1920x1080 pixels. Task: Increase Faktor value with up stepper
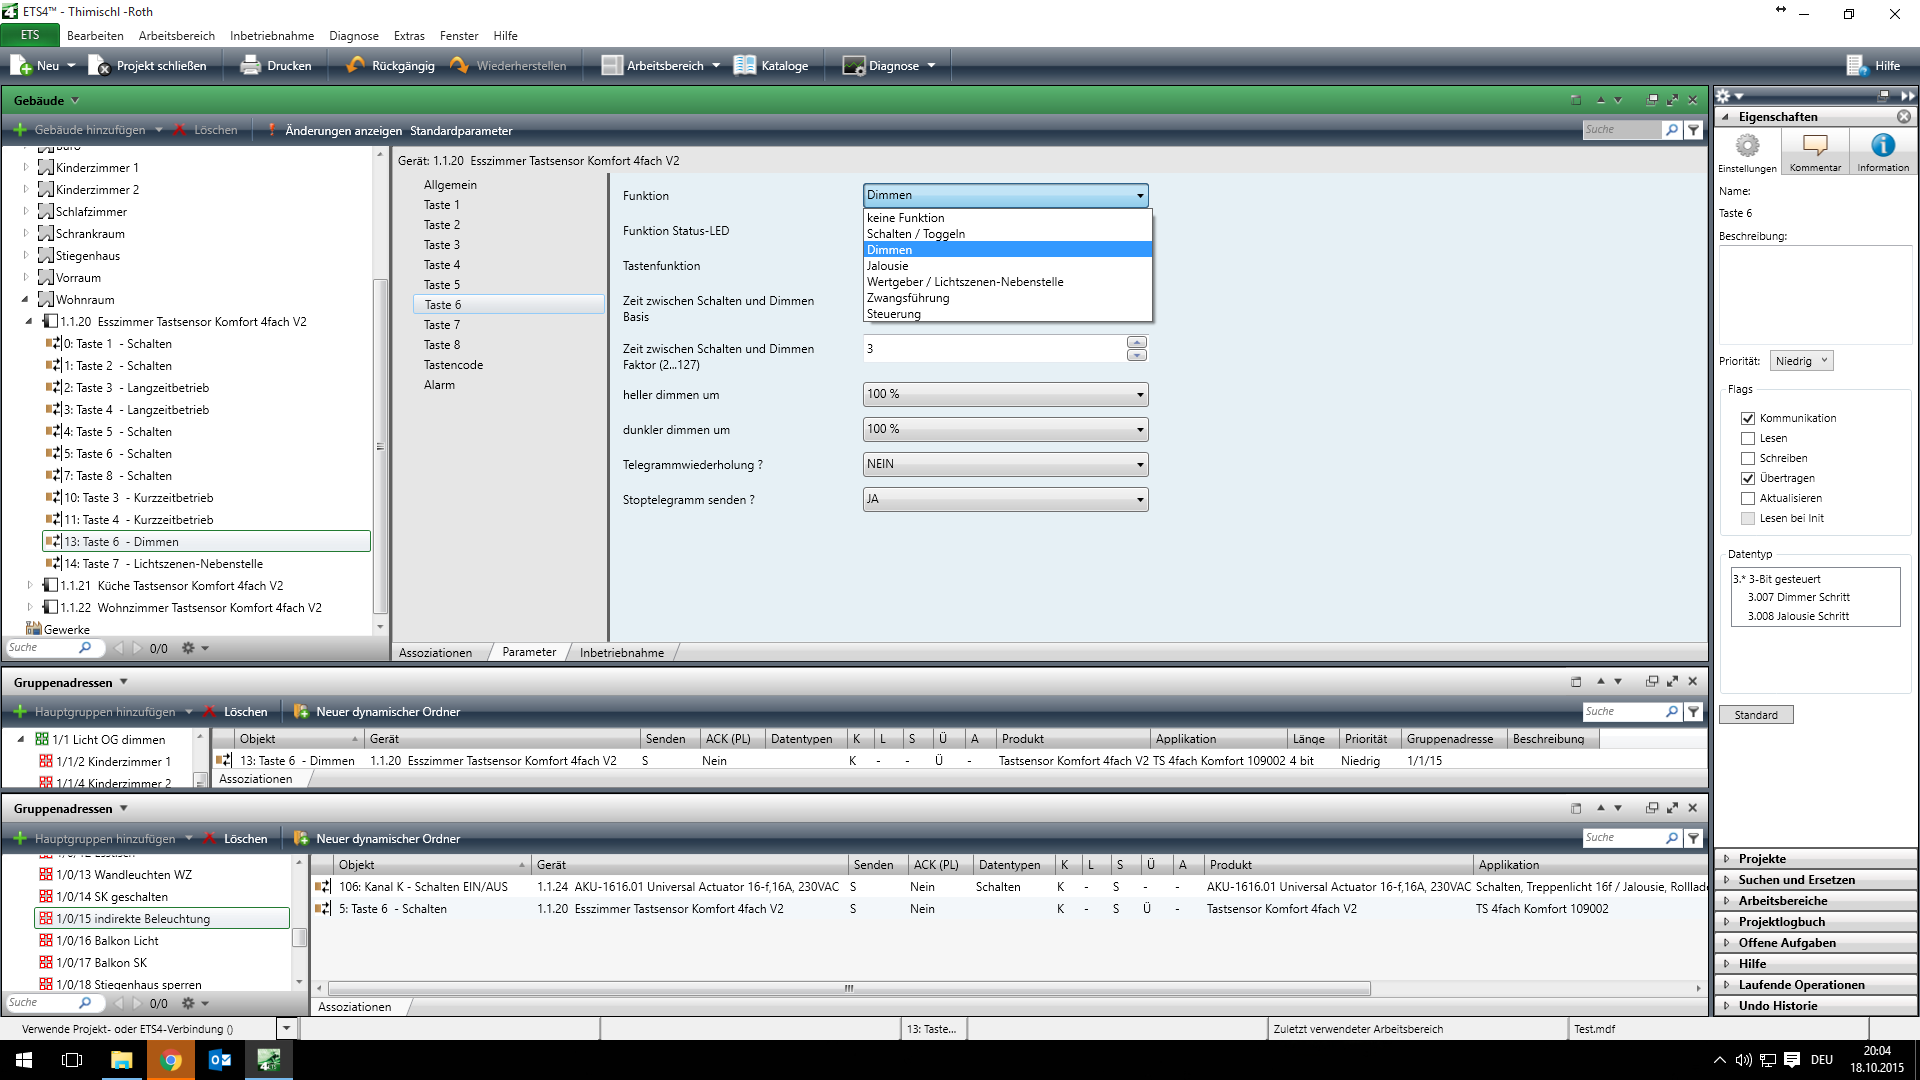pos(1137,343)
